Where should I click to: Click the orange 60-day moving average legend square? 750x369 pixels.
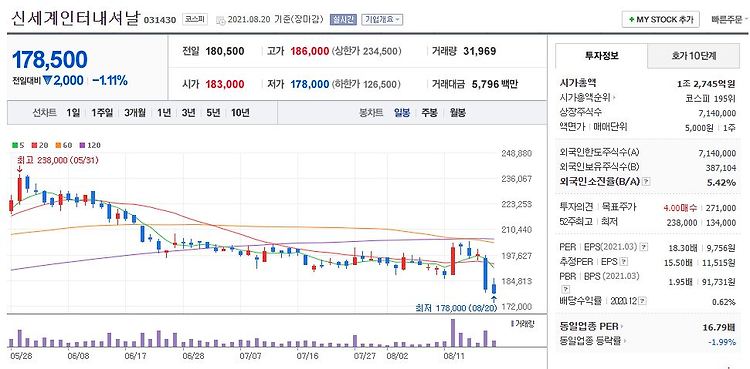click(x=58, y=145)
